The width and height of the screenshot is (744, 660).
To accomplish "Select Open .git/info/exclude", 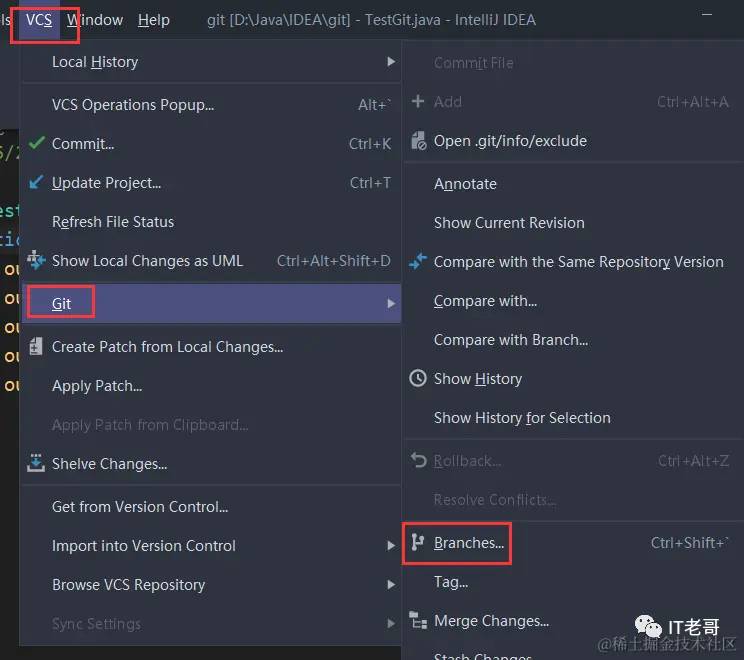I will point(573,141).
